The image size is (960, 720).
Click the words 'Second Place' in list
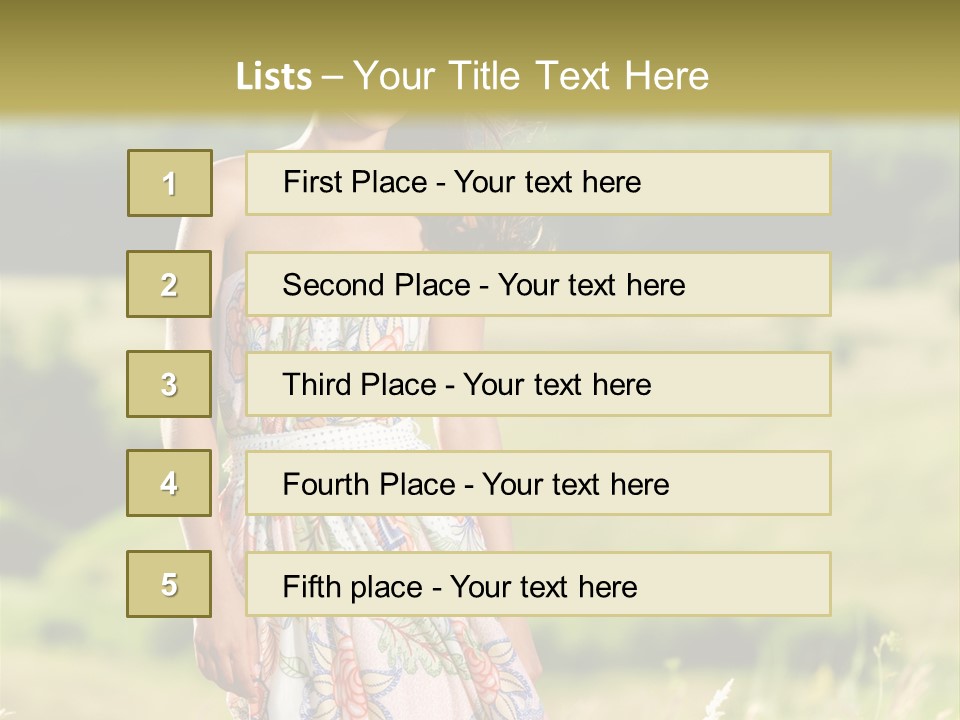tap(377, 285)
